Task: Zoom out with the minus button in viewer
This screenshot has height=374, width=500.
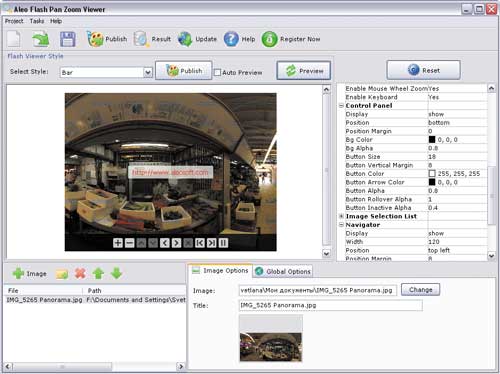Action: pos(129,243)
